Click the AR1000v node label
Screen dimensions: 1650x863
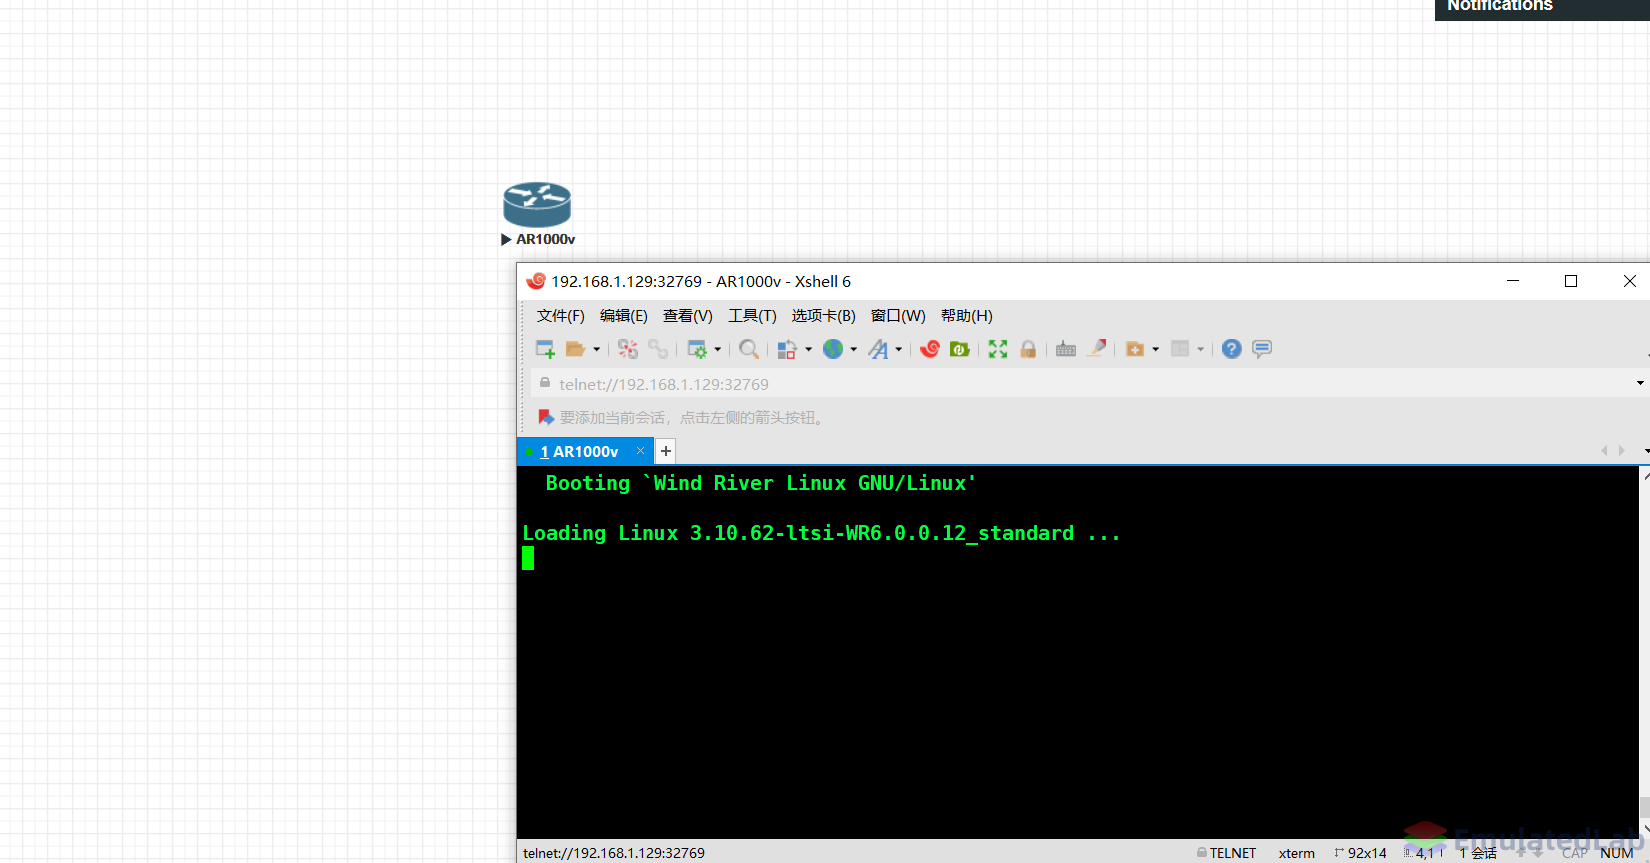coord(546,240)
